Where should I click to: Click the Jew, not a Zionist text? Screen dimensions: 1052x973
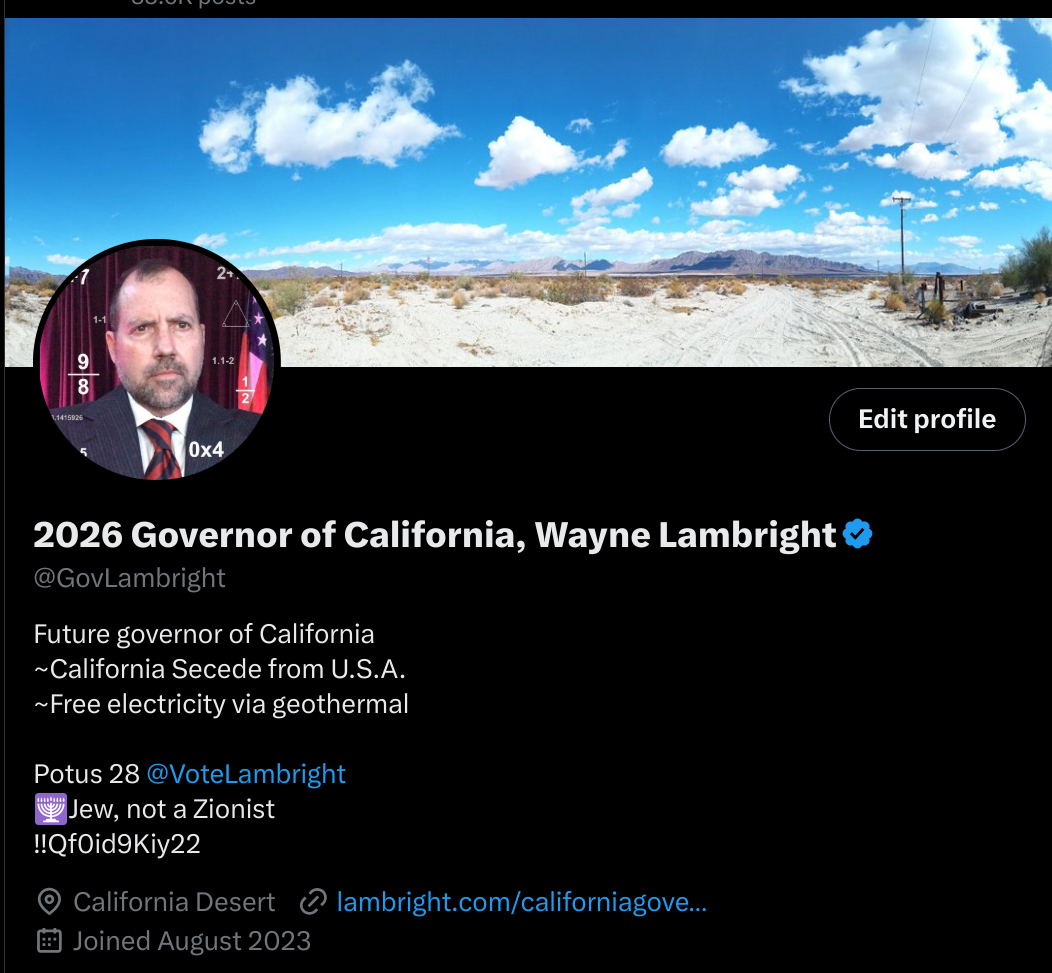[172, 809]
